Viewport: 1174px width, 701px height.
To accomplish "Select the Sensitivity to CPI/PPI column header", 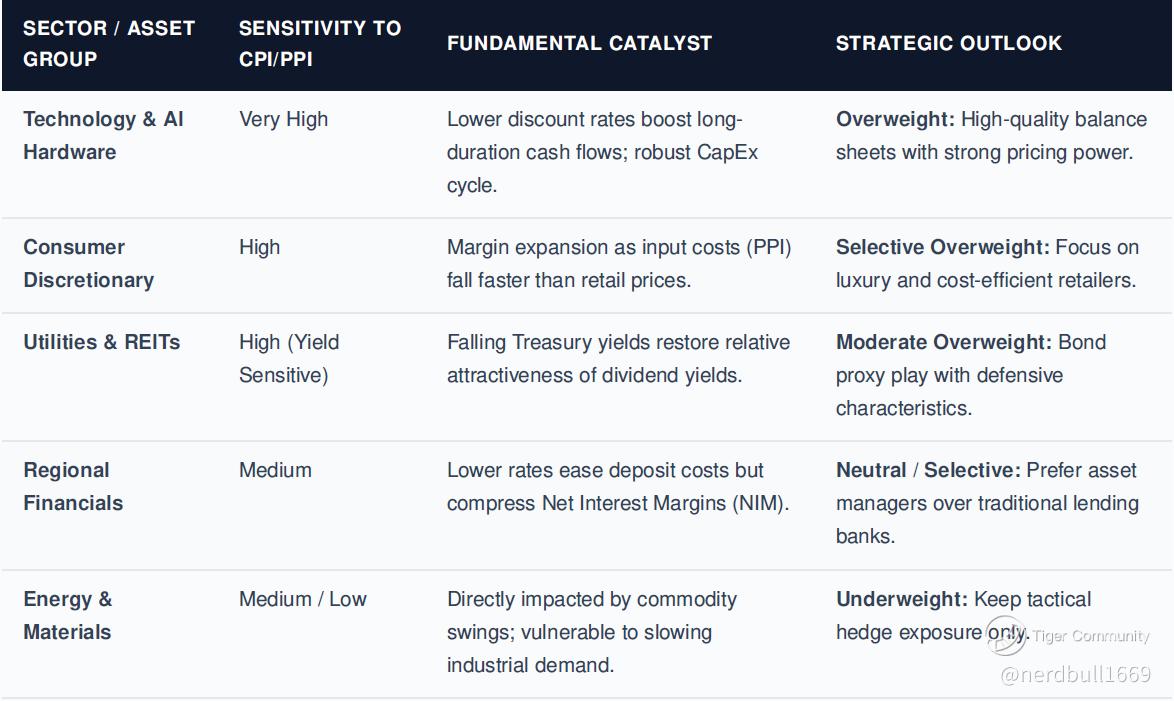I will click(x=320, y=43).
